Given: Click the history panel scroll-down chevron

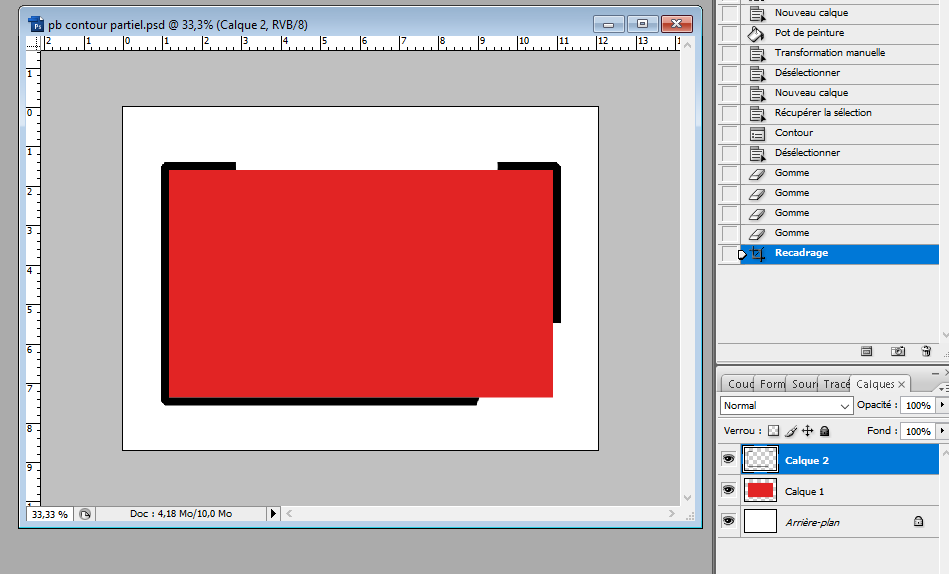Looking at the screenshot, I should point(945,335).
